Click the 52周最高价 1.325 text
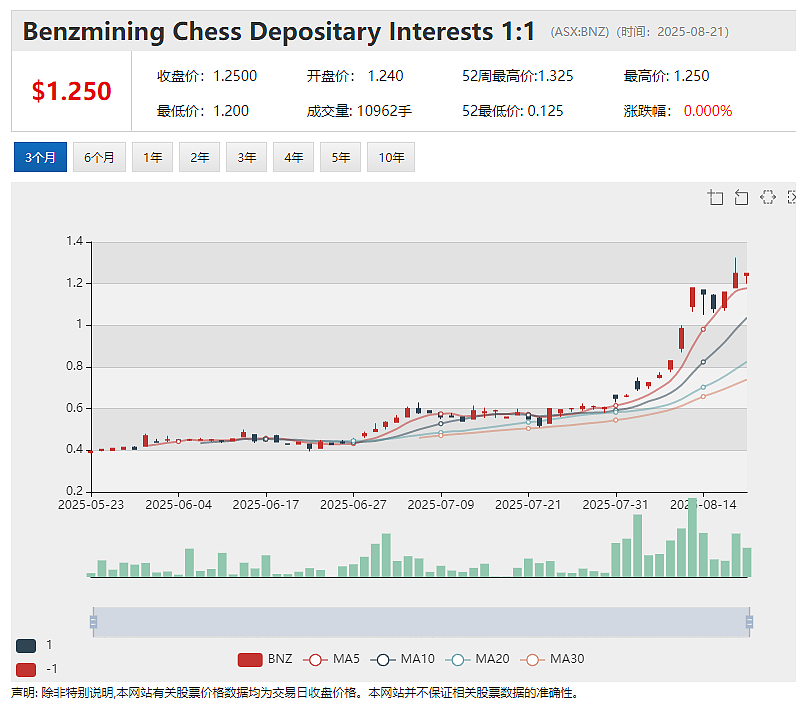The image size is (808, 703). (x=517, y=76)
